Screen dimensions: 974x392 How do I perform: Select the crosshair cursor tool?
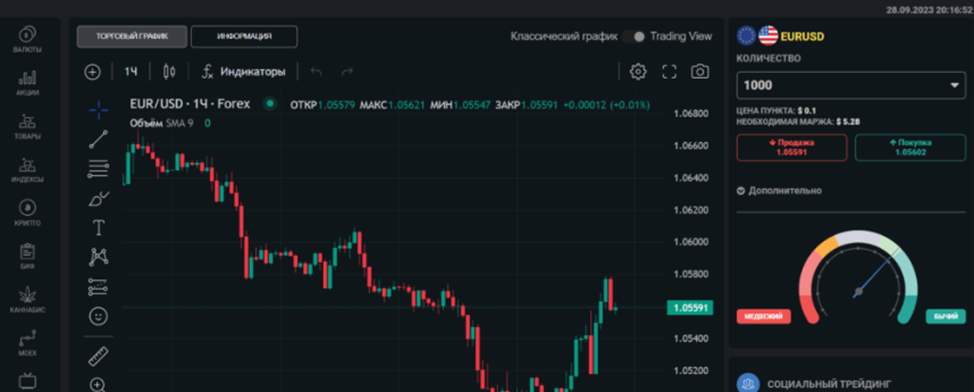click(98, 111)
